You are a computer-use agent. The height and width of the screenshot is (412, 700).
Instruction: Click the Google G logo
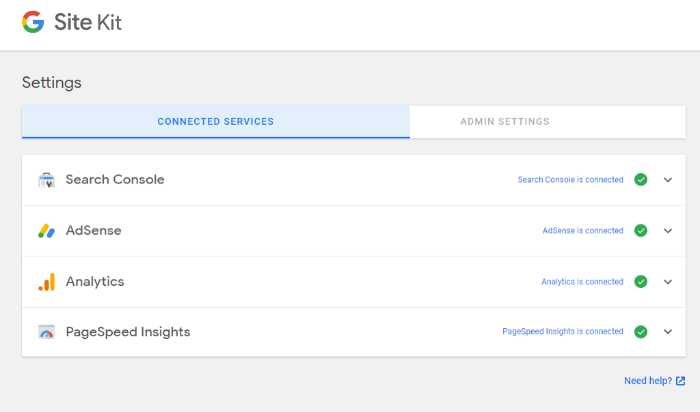coord(33,22)
